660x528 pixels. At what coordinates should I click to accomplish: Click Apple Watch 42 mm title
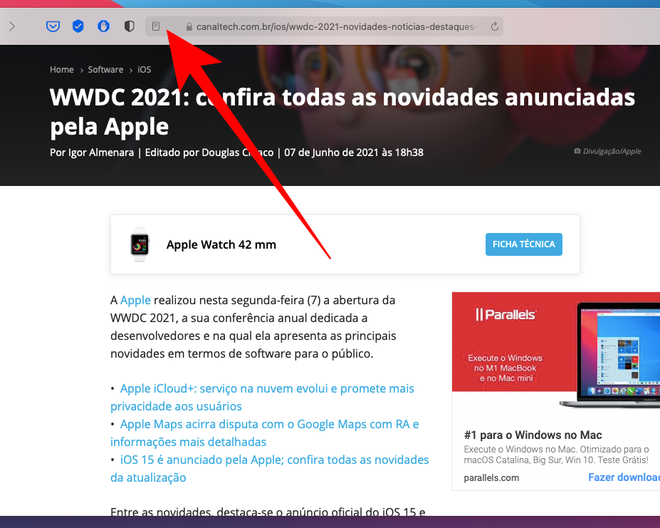click(221, 245)
